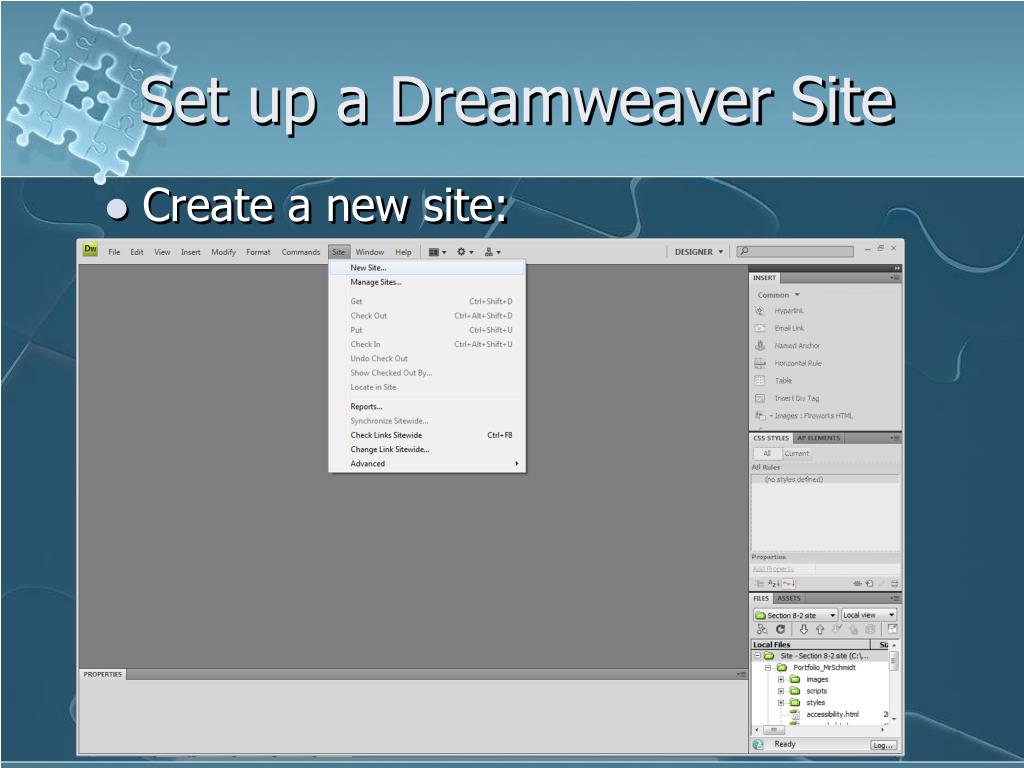Click the Email Link insert icon
This screenshot has width=1024, height=768.
(760, 328)
